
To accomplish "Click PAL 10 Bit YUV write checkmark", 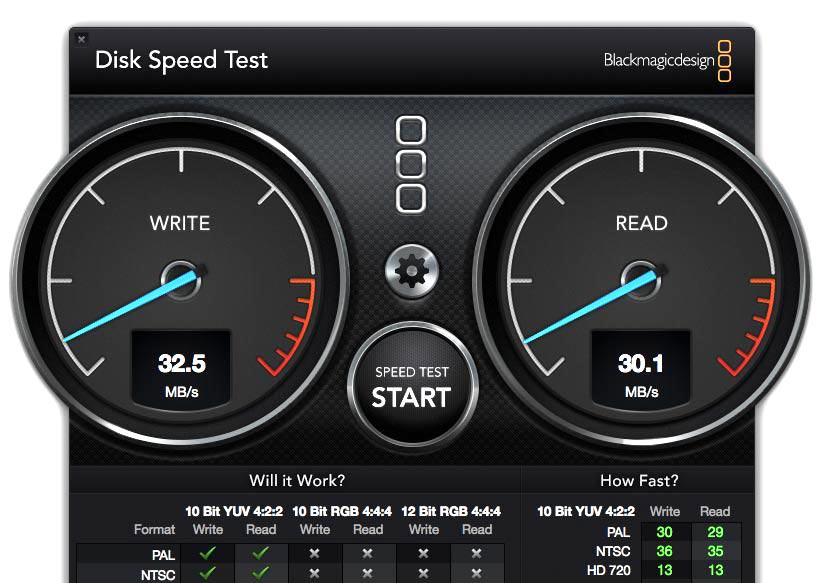I will 208,552.
